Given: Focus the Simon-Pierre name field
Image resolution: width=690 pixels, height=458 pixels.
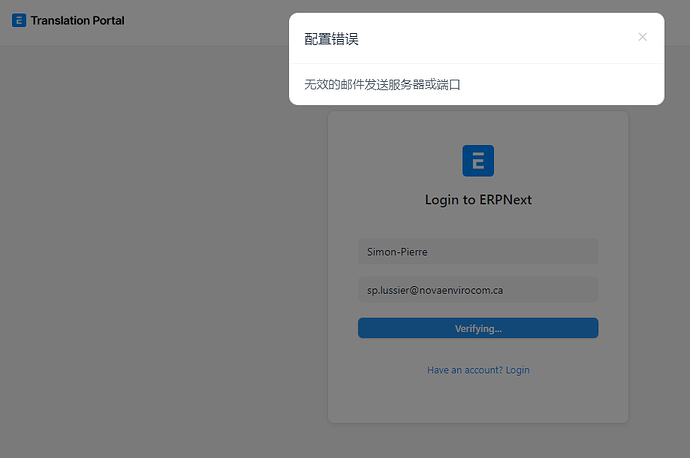Looking at the screenshot, I should [478, 252].
